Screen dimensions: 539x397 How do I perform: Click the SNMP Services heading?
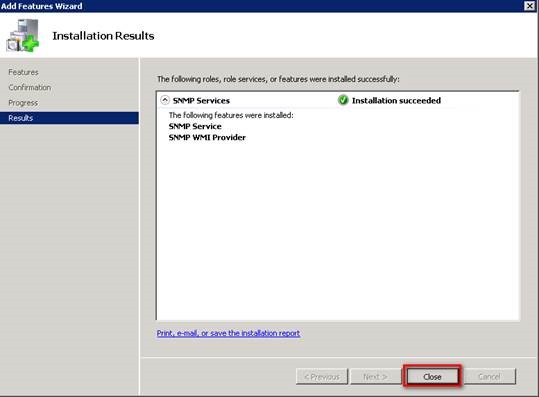[x=201, y=100]
